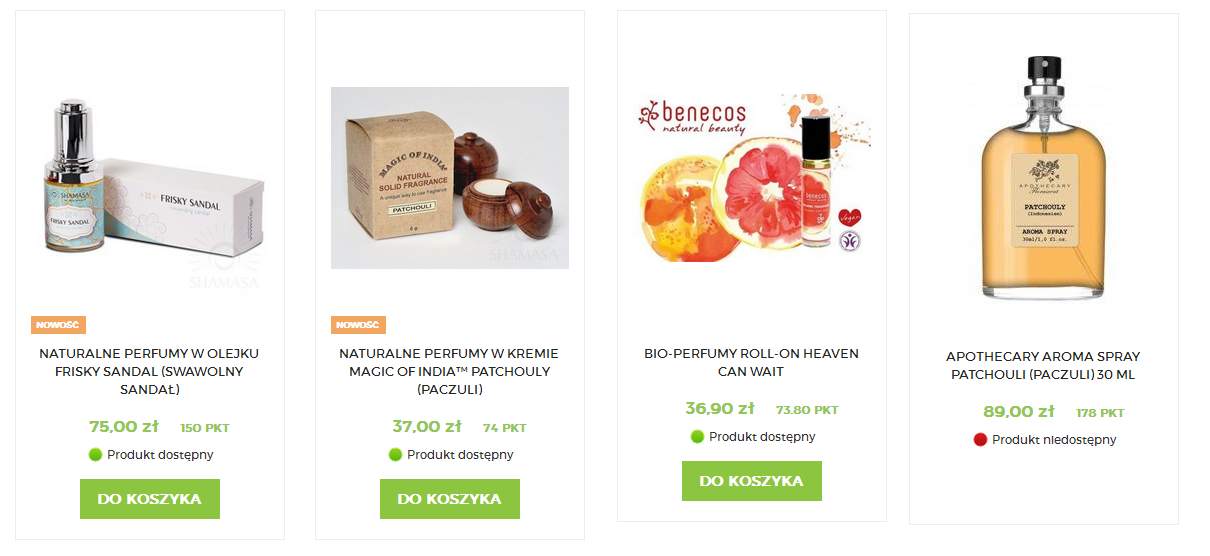Click the Nowość badge on Frisky Sandal
Viewport: 1210px width, 556px height.
pos(58,325)
